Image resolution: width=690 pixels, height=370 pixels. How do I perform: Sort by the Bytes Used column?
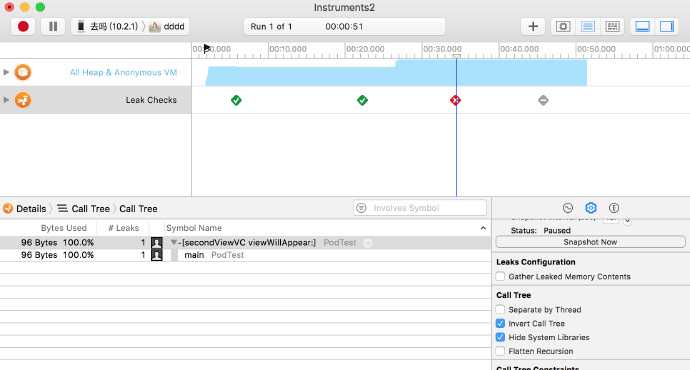tap(64, 228)
